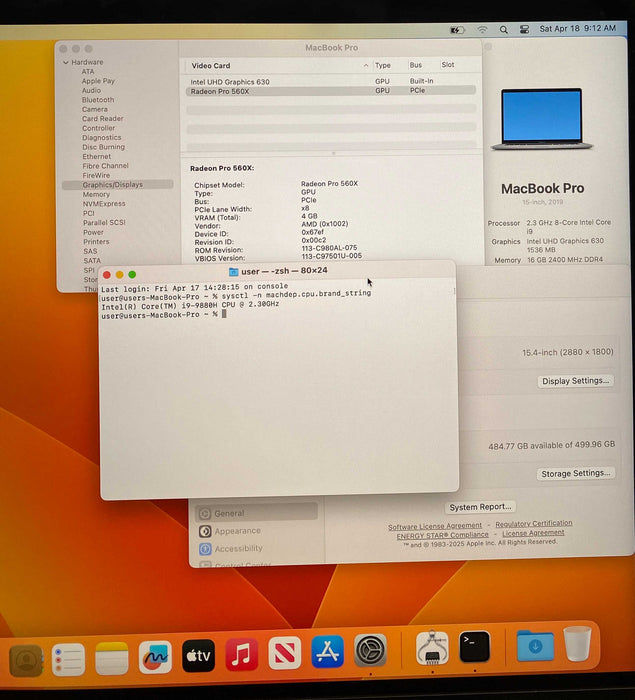The height and width of the screenshot is (700, 635).
Task: Open the License Agreement link
Action: coord(533,533)
